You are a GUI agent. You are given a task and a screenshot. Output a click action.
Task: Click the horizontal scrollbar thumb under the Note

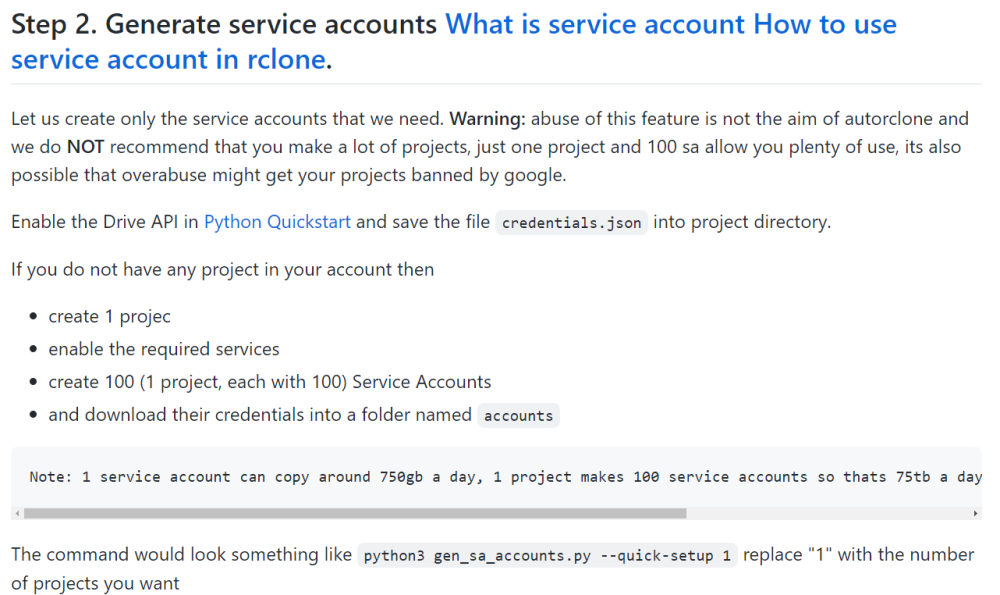point(355,513)
